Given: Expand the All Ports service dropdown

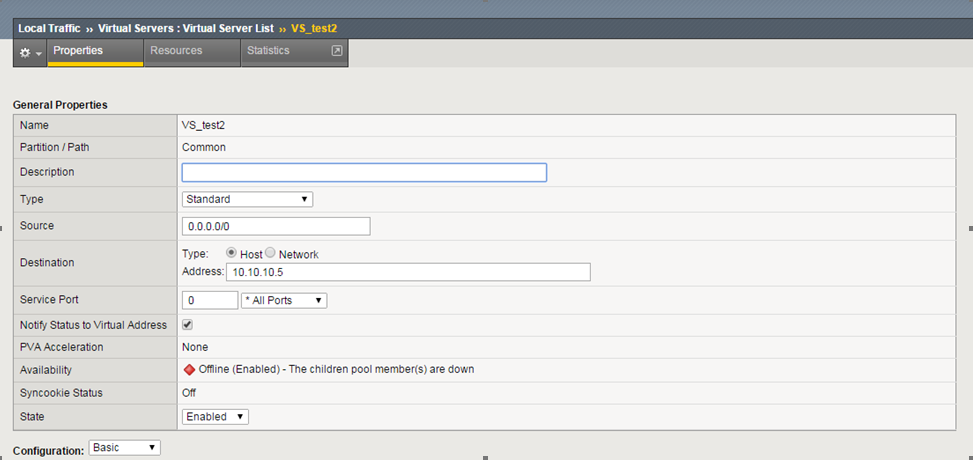Looking at the screenshot, I should click(284, 300).
